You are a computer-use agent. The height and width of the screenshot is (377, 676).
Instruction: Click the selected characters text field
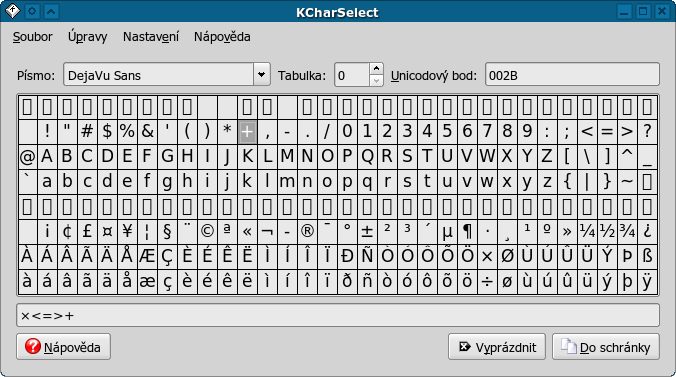[338, 315]
